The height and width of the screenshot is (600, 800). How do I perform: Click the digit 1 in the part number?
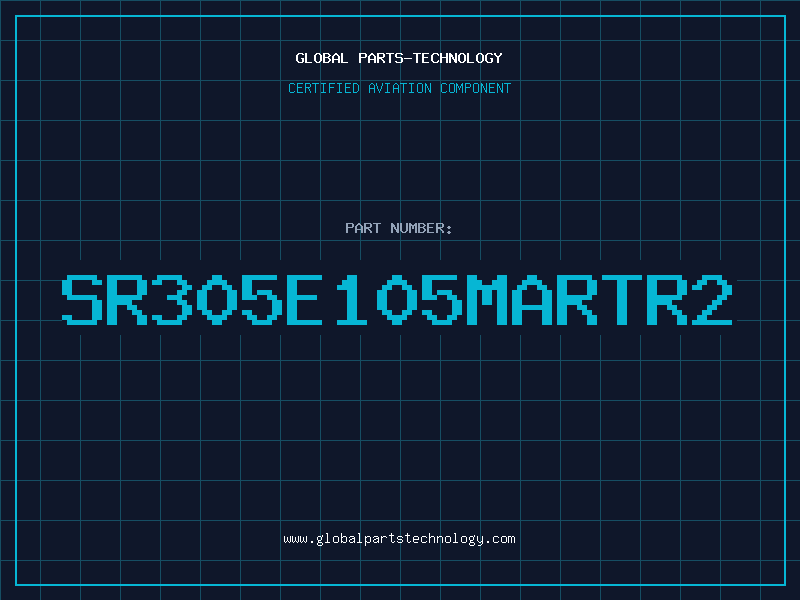351,300
